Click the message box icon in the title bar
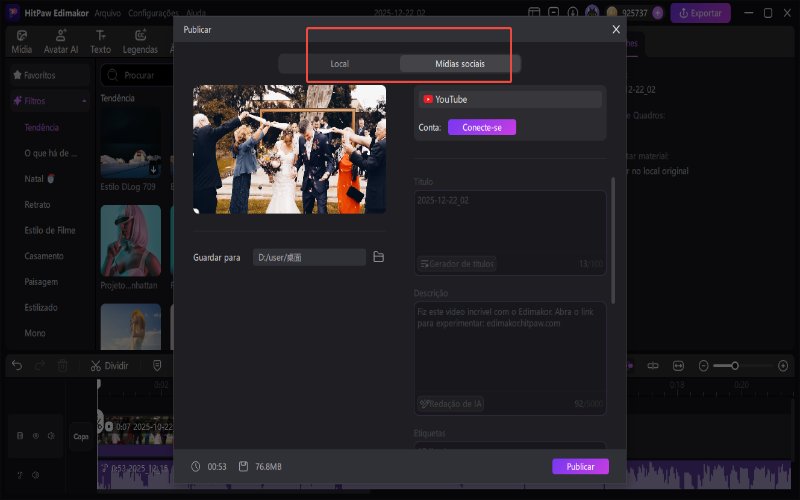The image size is (800, 500). click(x=553, y=13)
